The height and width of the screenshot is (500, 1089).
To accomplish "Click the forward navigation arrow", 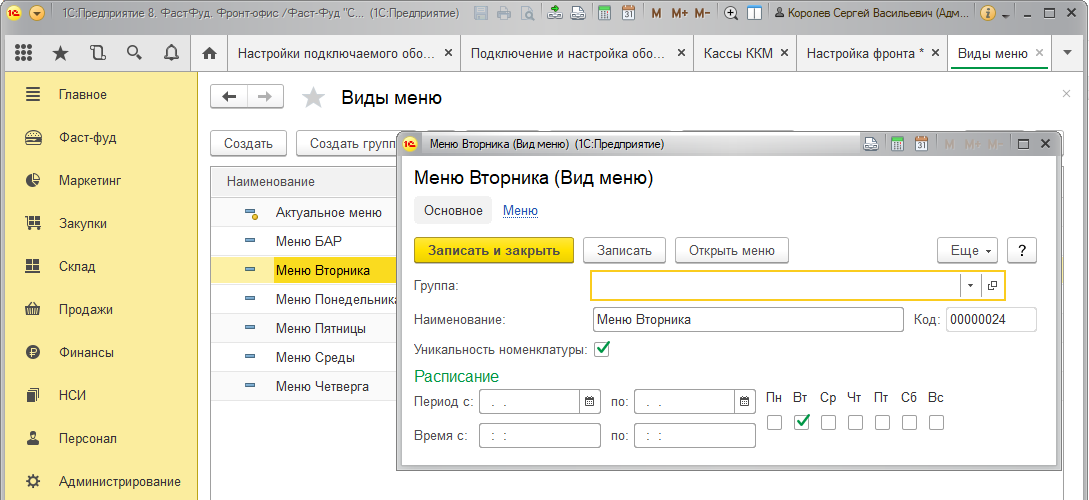I will point(265,97).
